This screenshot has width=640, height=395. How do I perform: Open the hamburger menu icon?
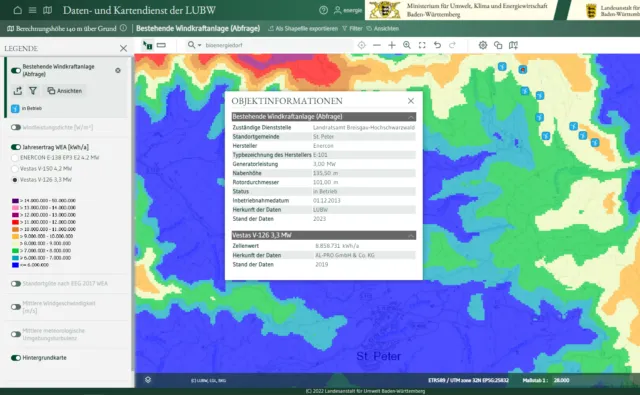pos(33,10)
